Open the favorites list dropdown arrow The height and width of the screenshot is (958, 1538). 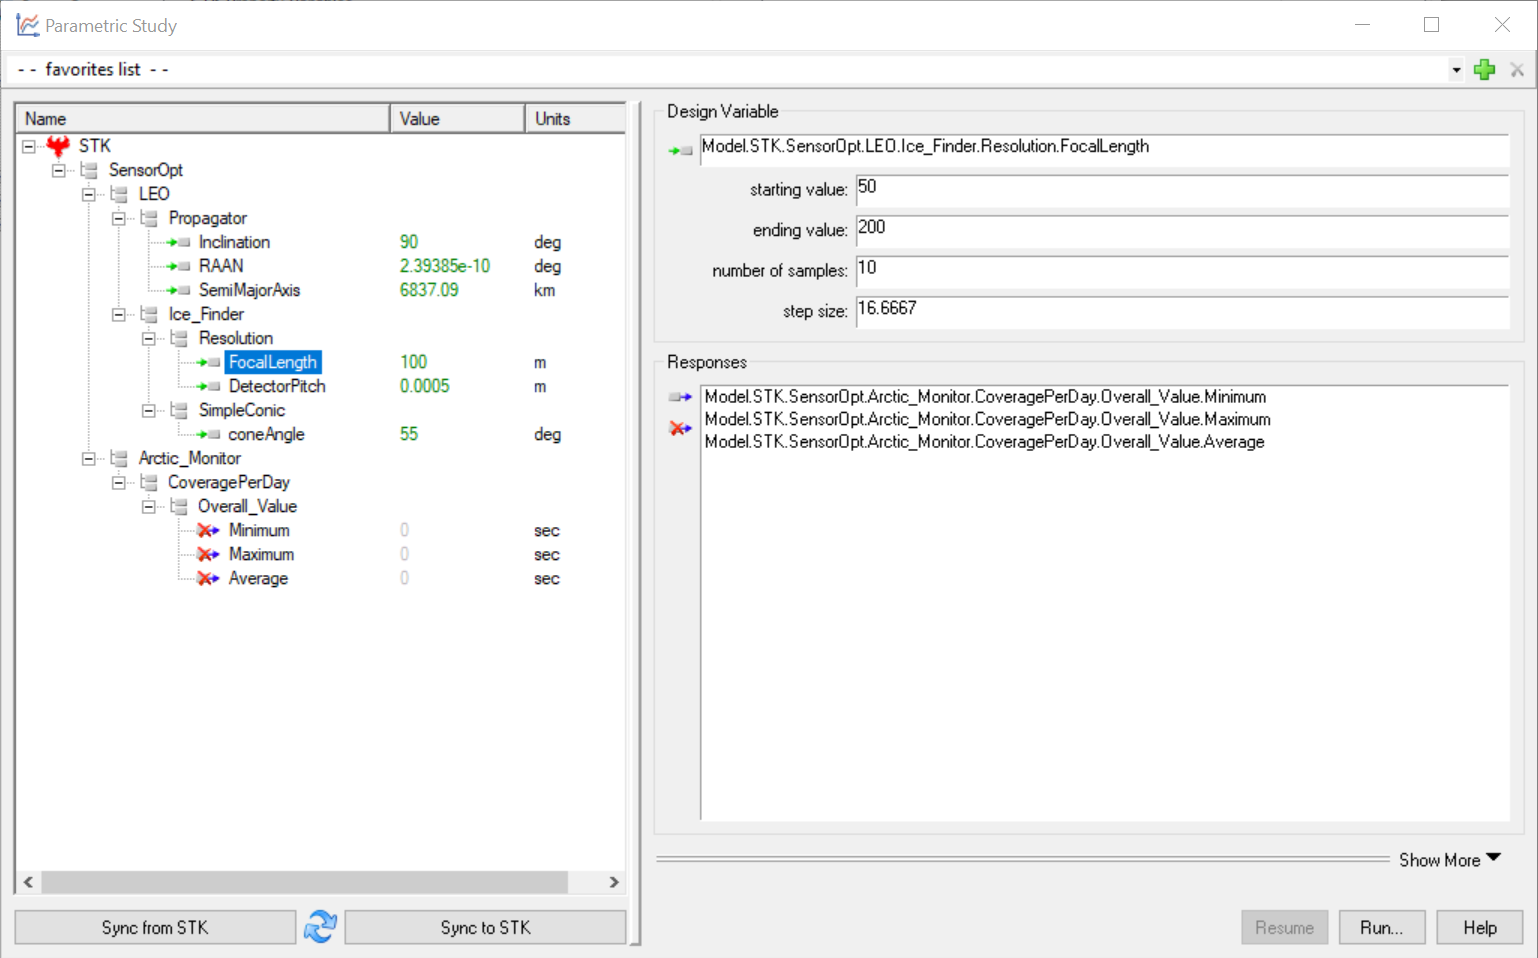[x=1456, y=70]
